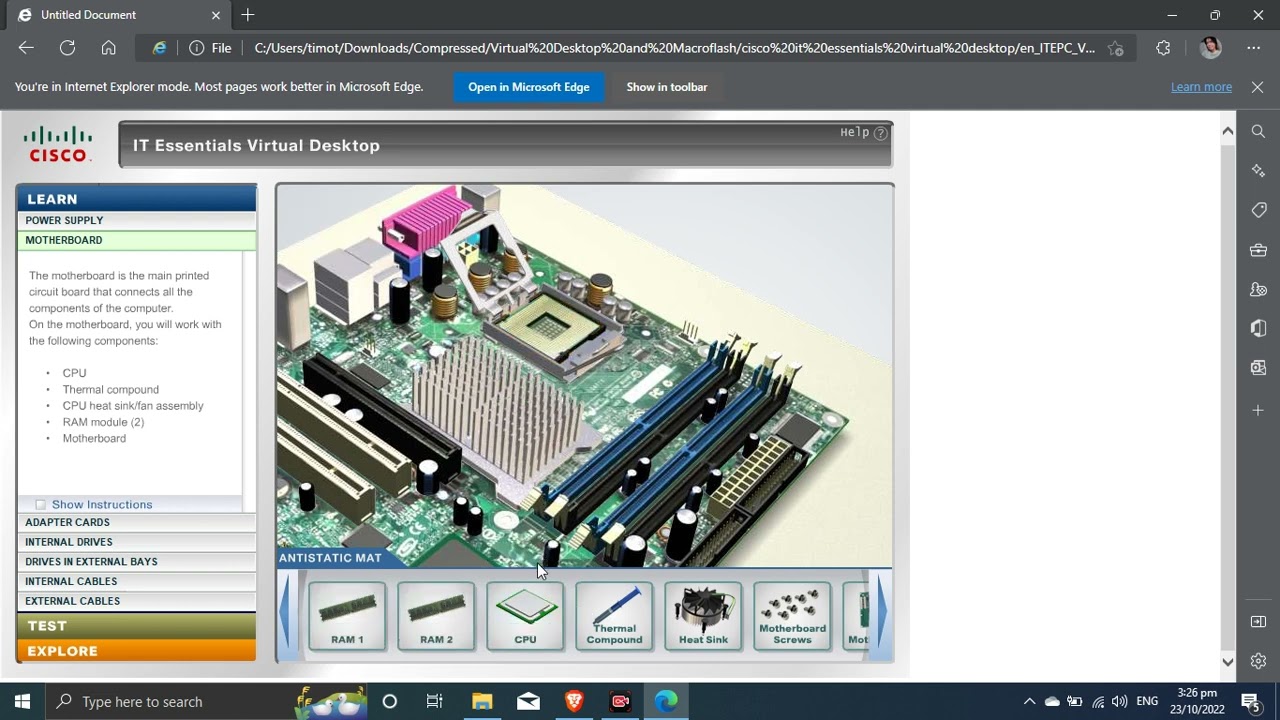Collapse the Motherboard section
Screen dimensions: 1280x720
(x=136, y=240)
